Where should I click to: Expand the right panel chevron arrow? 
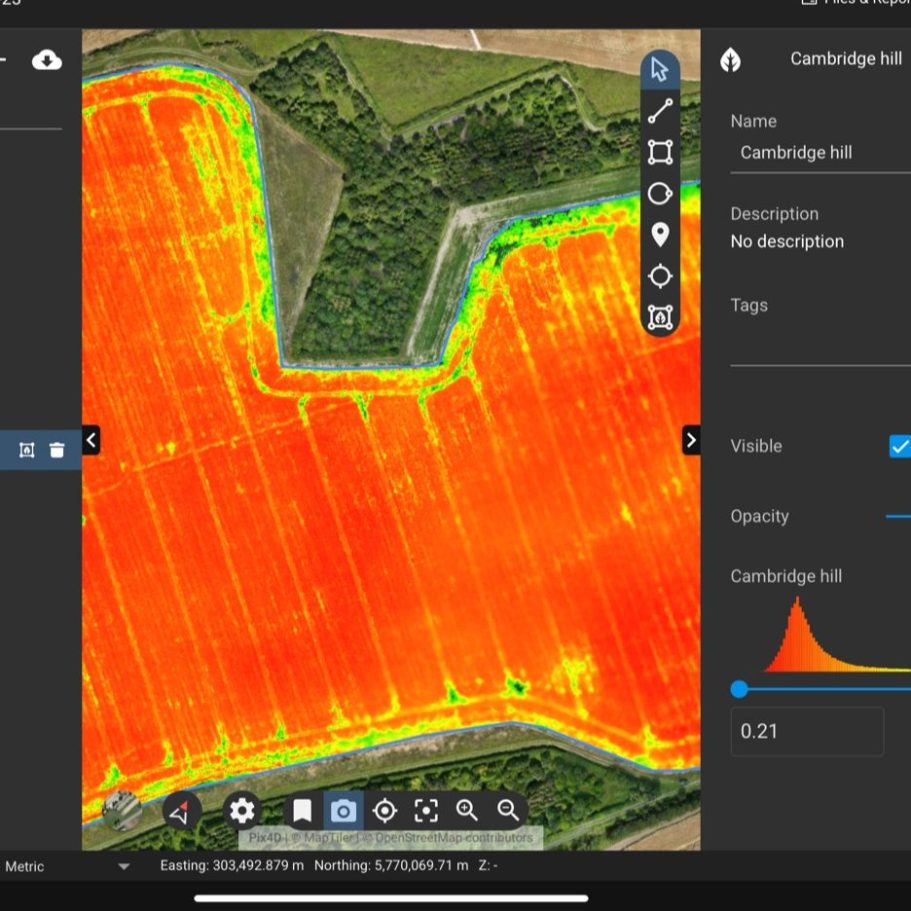coord(692,439)
